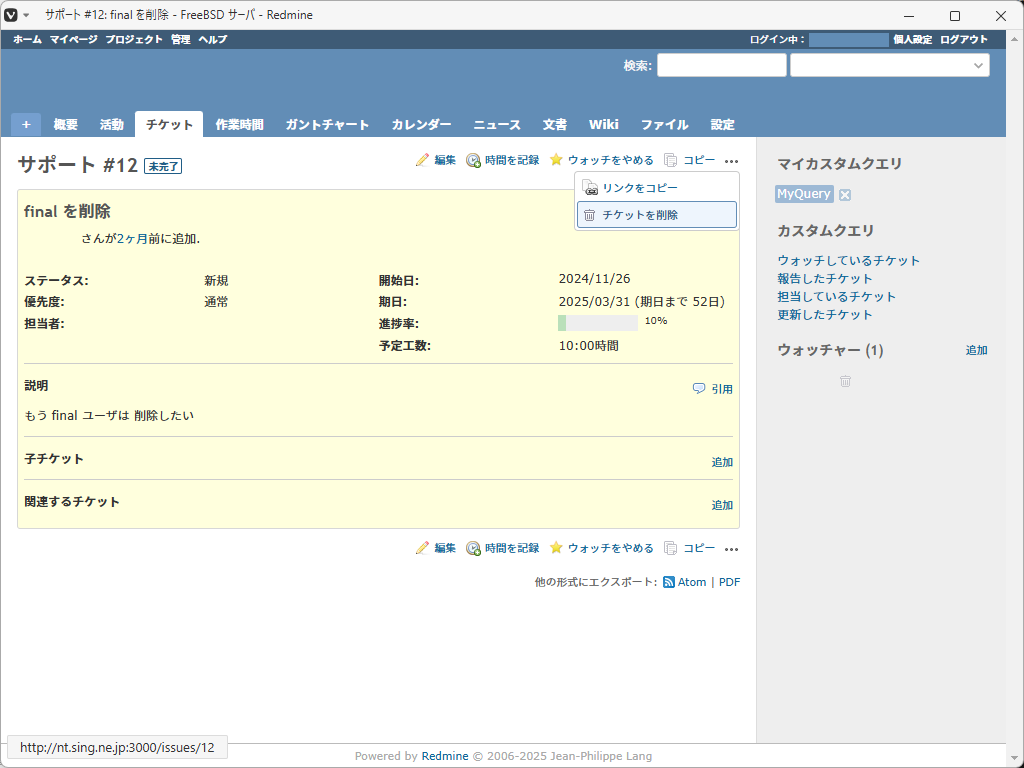1024x768 pixels.
Task: Open the 作業時間 tab
Action: tap(239, 124)
